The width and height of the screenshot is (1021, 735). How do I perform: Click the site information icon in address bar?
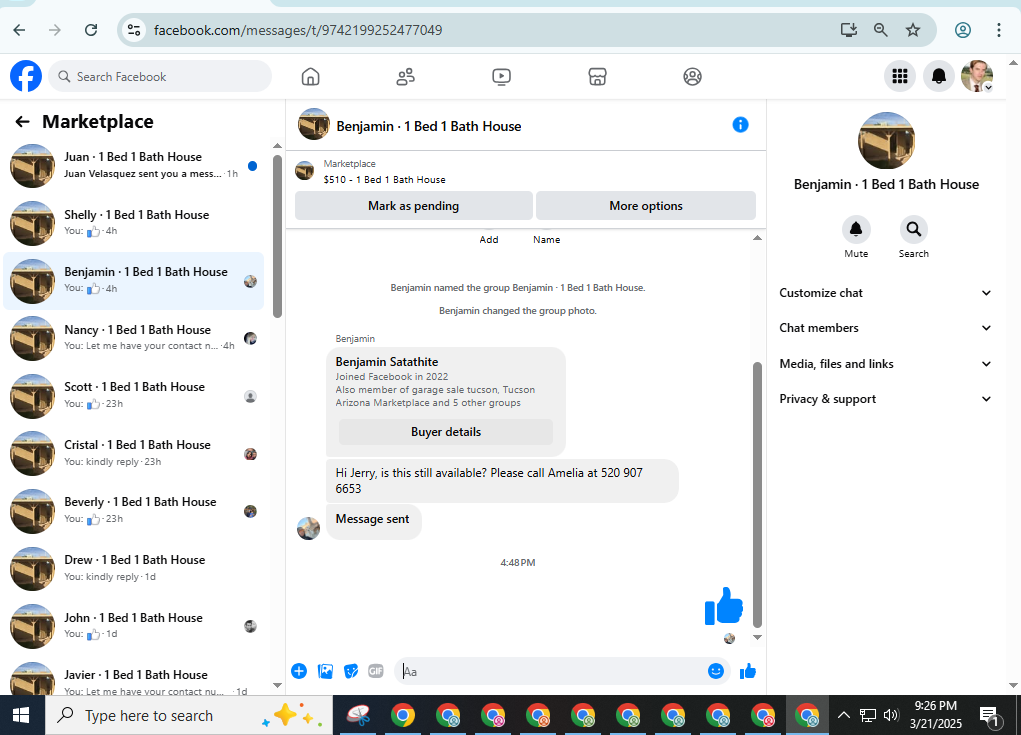[x=134, y=30]
